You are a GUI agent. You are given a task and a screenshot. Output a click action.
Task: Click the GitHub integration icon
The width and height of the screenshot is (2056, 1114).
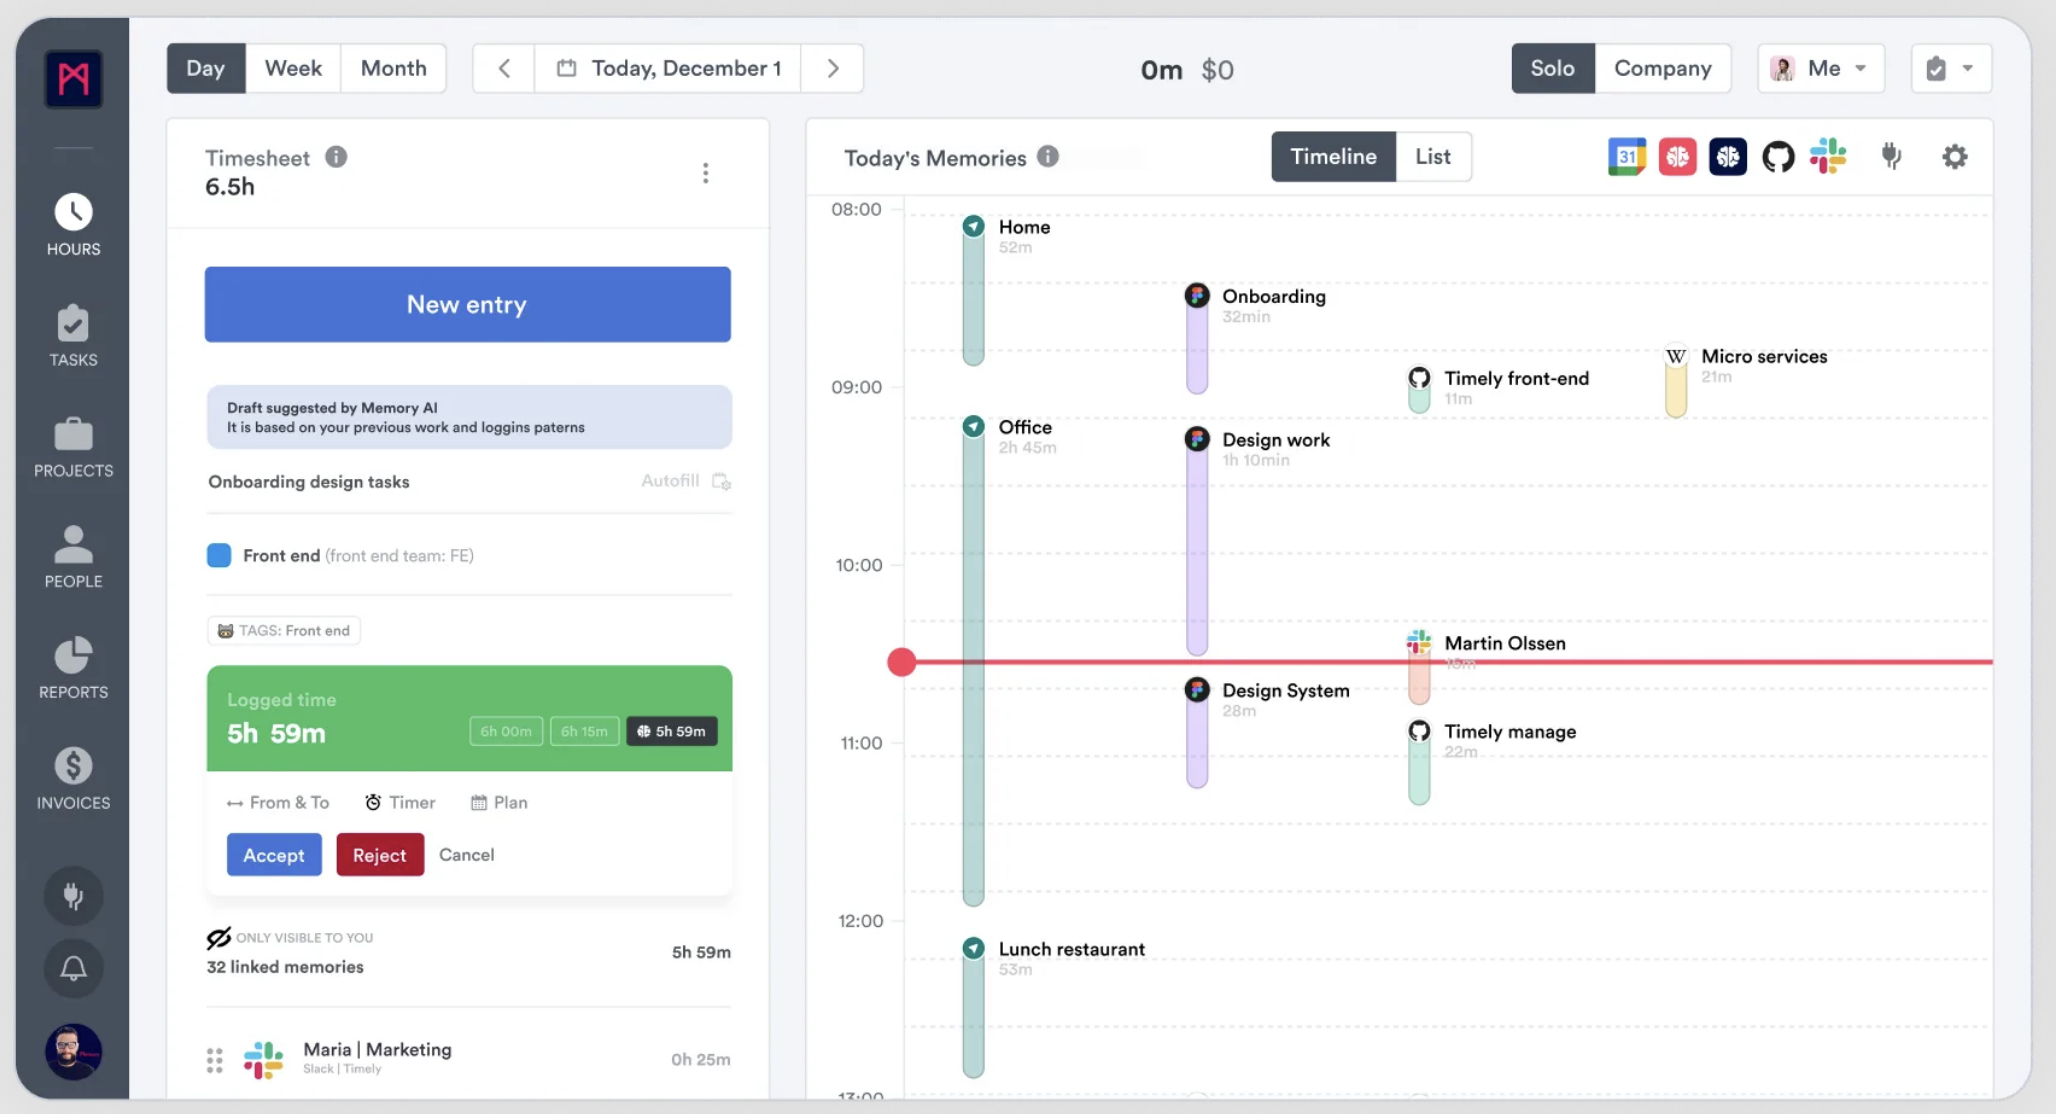click(1777, 157)
